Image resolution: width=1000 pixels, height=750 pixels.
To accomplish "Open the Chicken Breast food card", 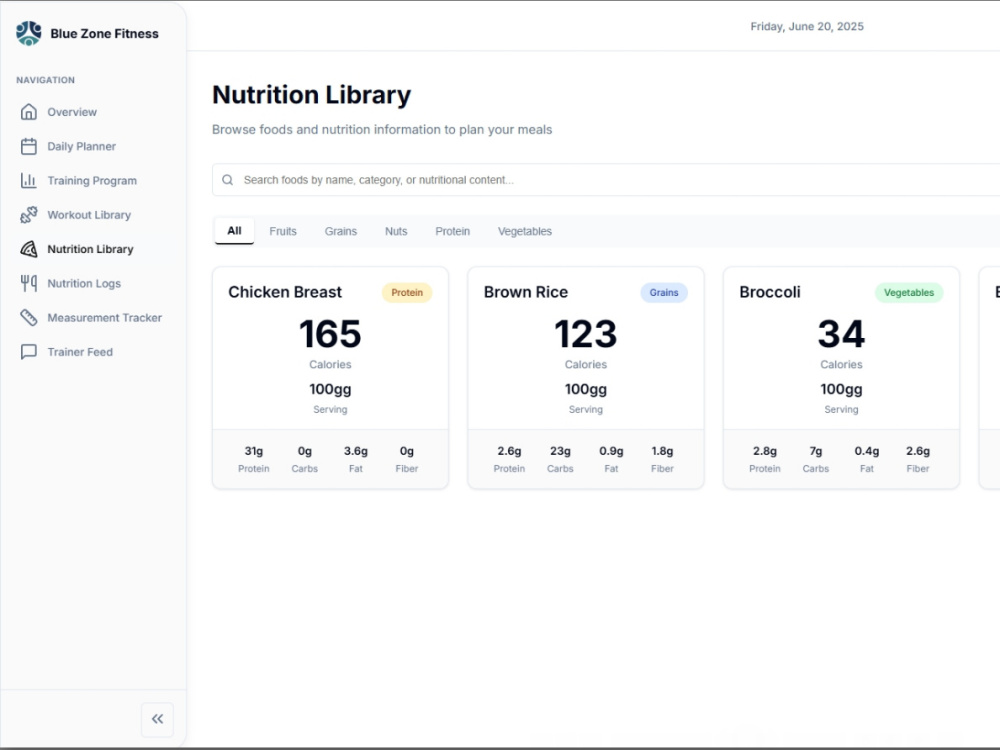I will [x=330, y=378].
